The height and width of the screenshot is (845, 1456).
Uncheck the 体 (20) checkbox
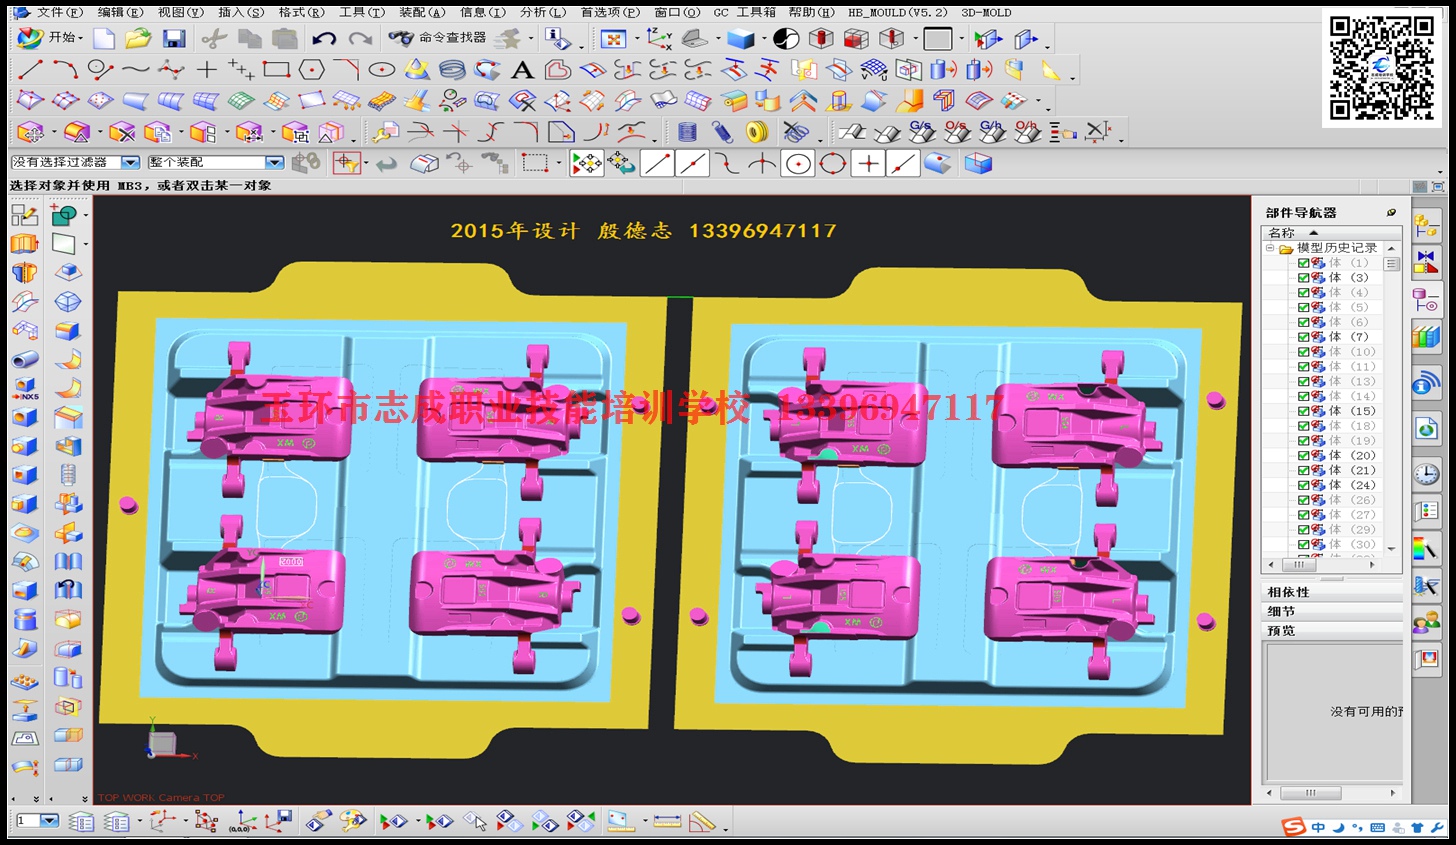pos(1303,456)
